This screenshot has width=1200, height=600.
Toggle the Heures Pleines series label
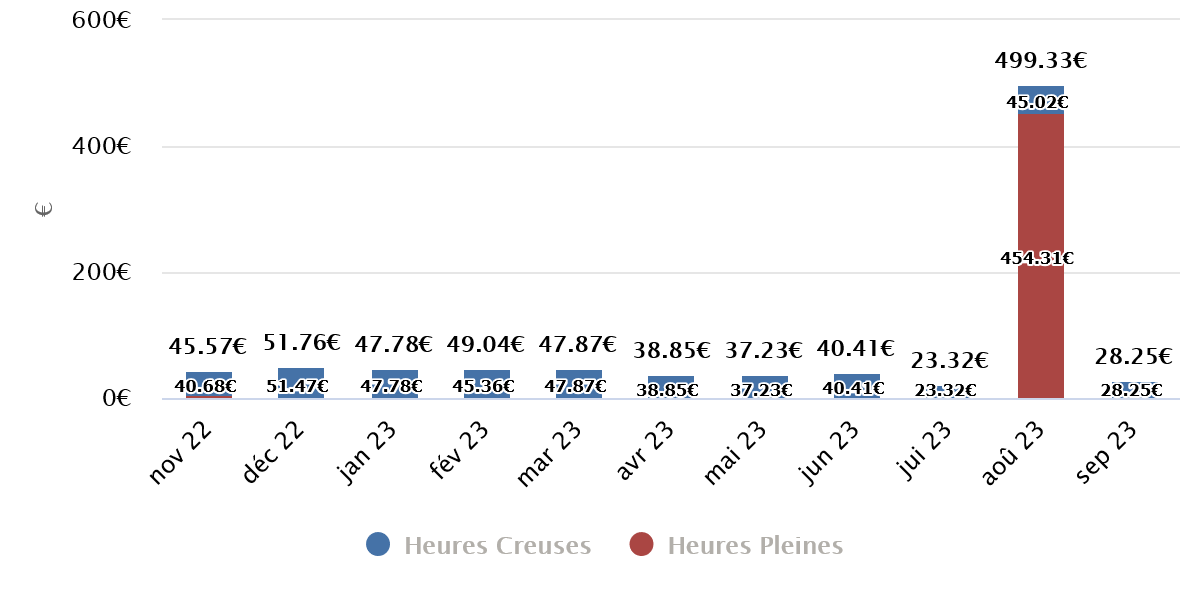pos(754,546)
